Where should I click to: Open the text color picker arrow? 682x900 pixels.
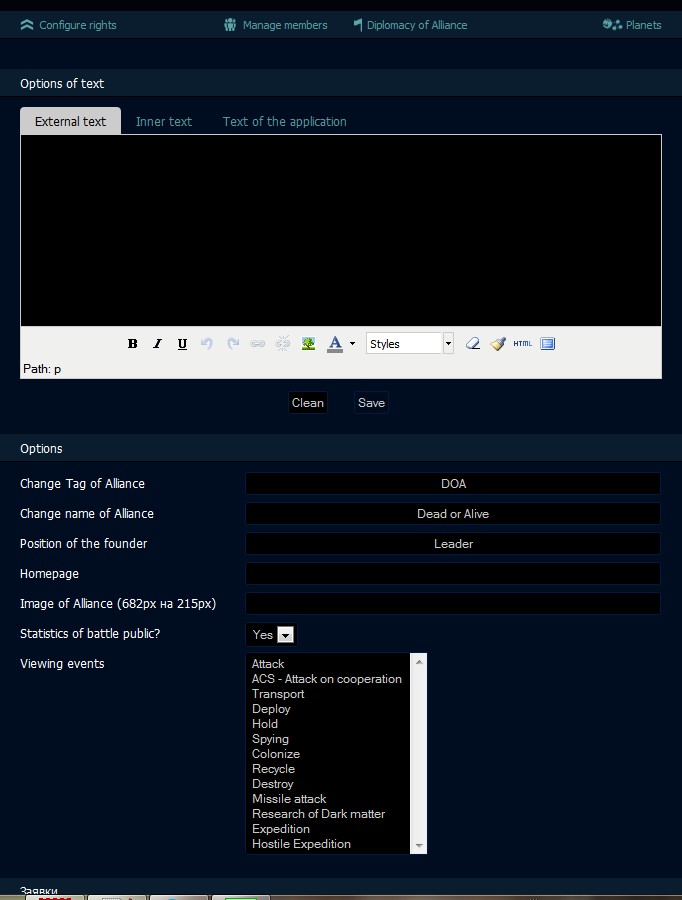[352, 344]
